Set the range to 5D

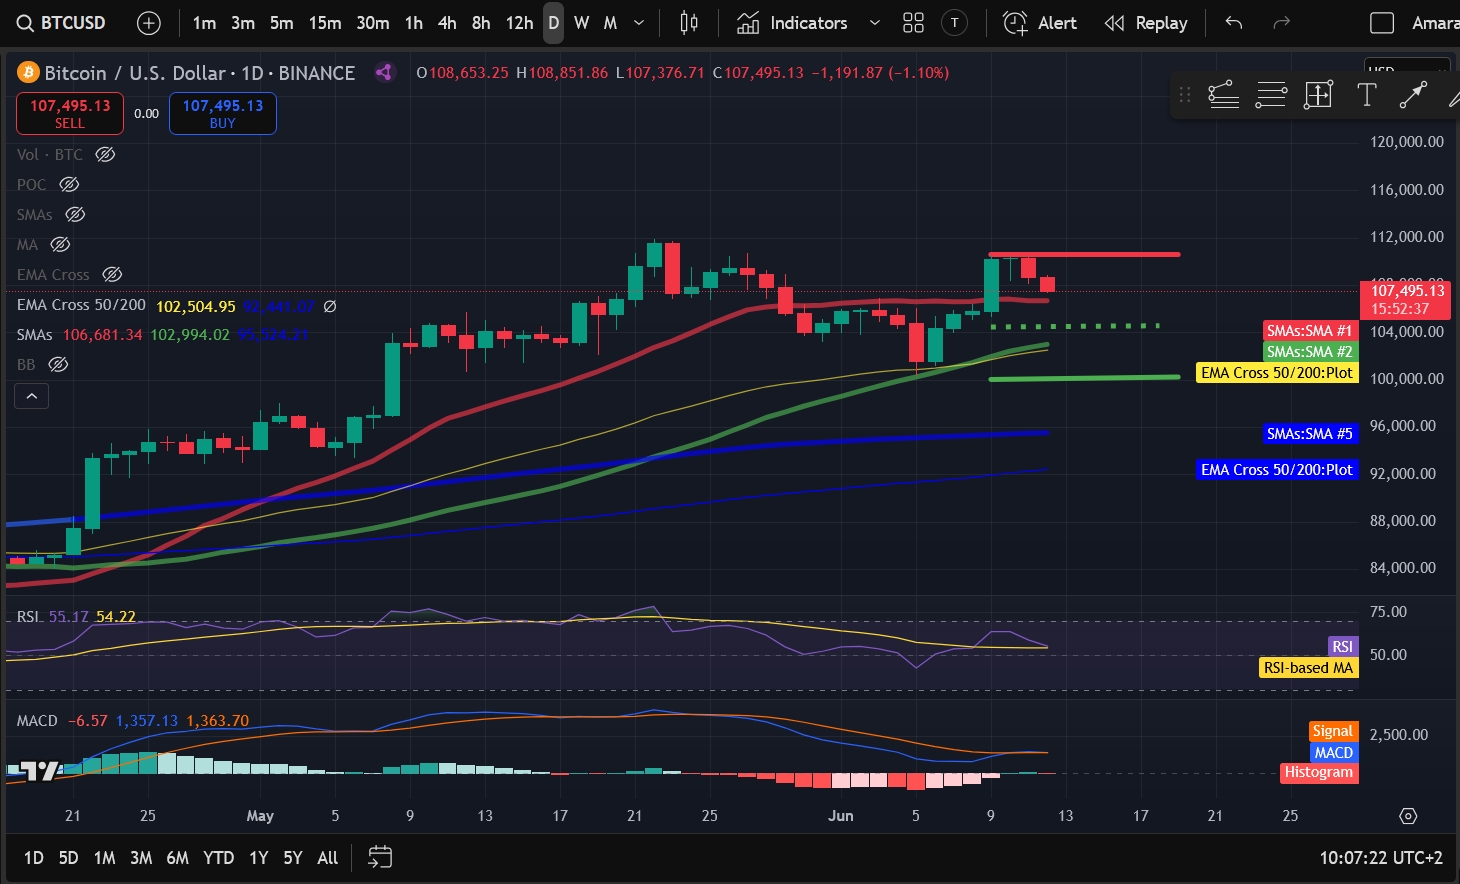point(68,858)
